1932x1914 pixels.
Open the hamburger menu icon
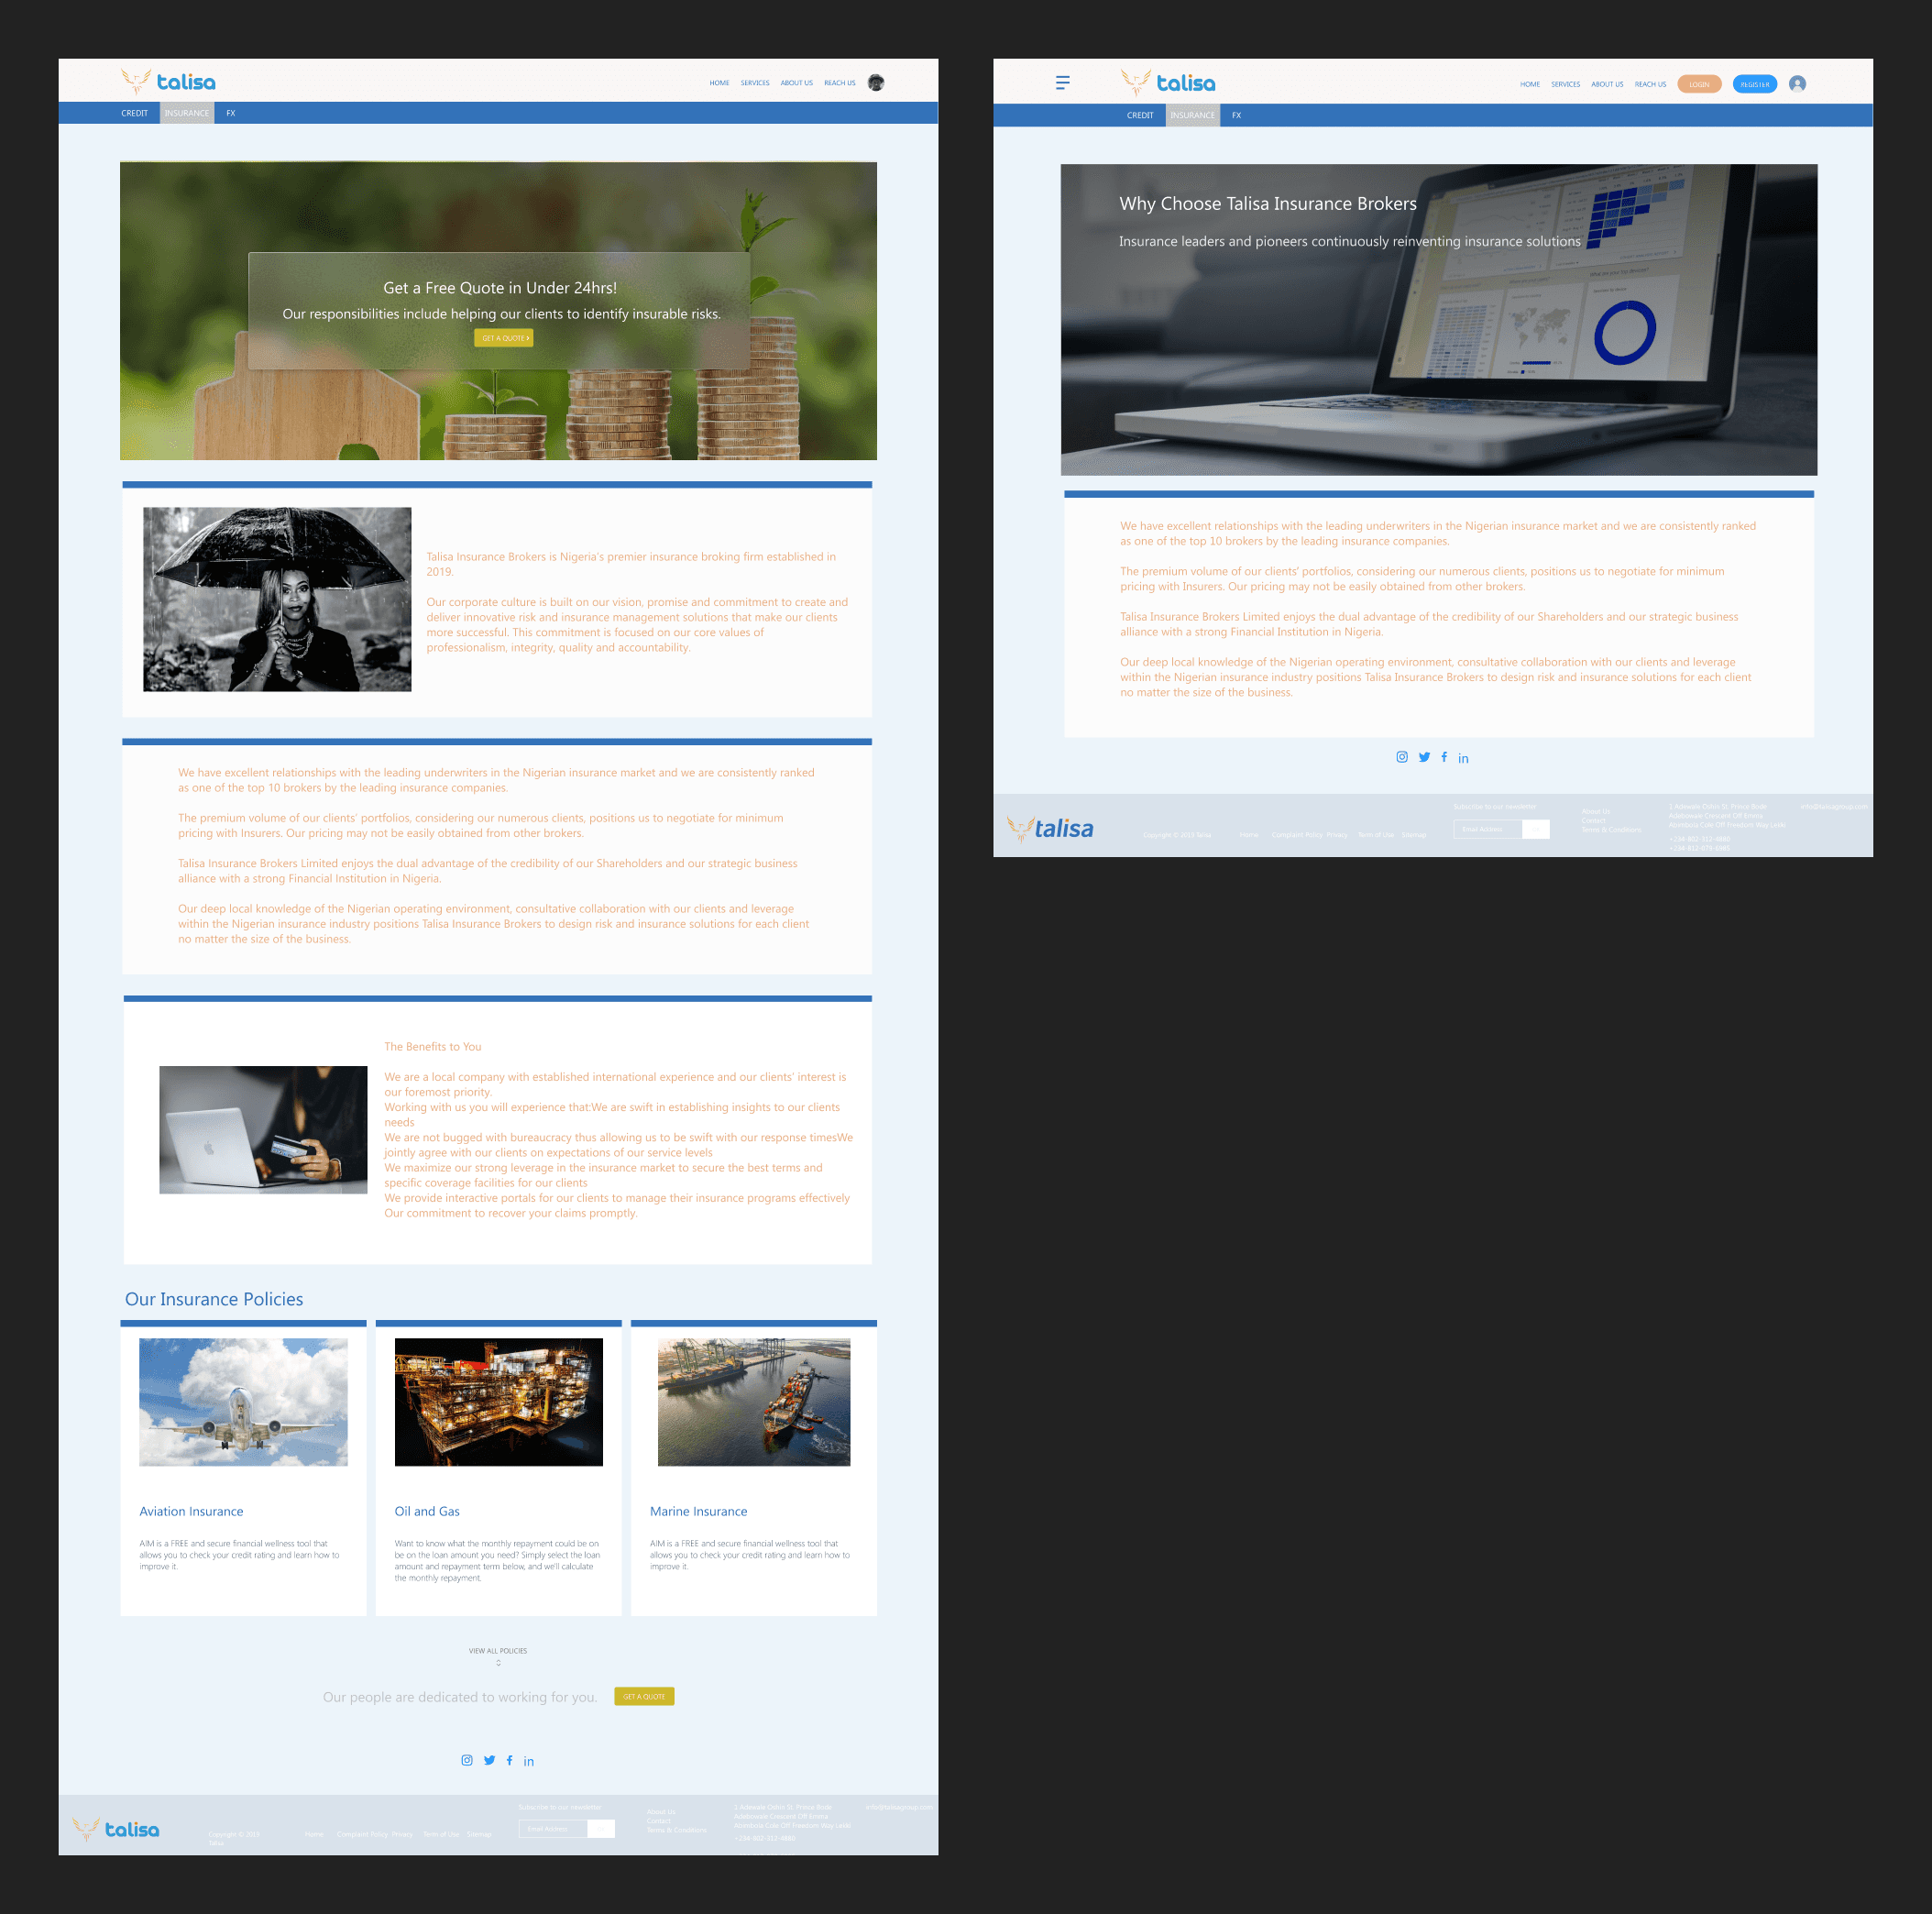(1062, 83)
